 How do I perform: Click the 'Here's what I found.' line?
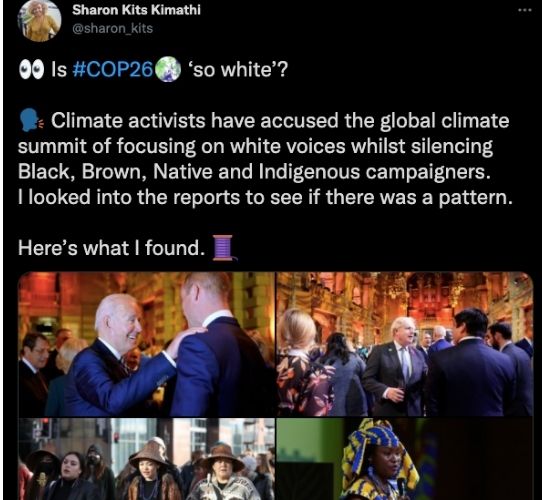[110, 248]
